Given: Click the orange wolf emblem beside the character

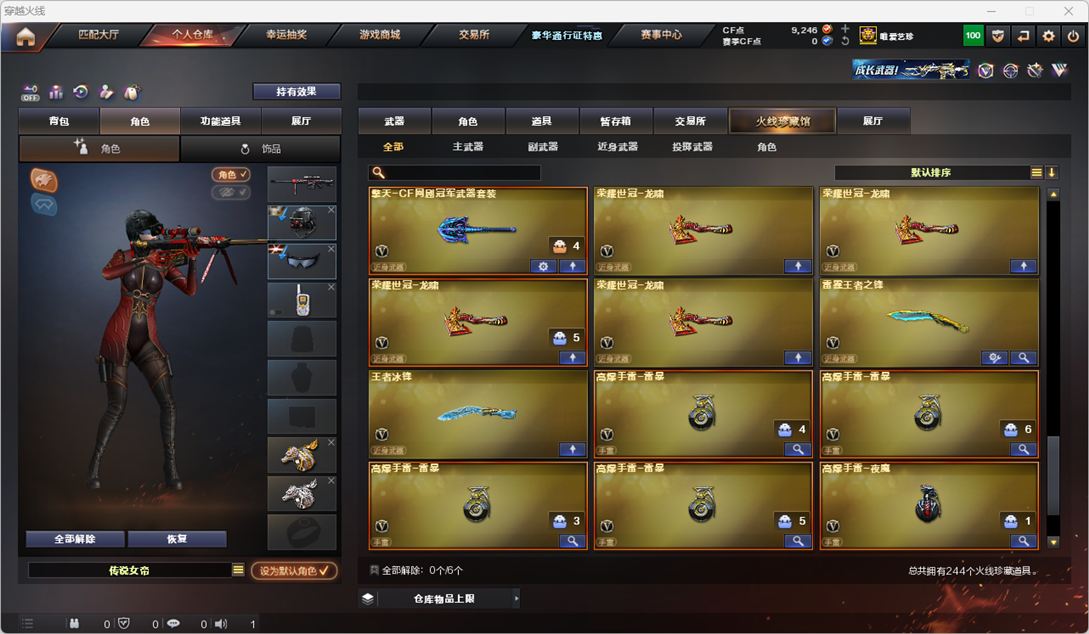Looking at the screenshot, I should (x=44, y=180).
